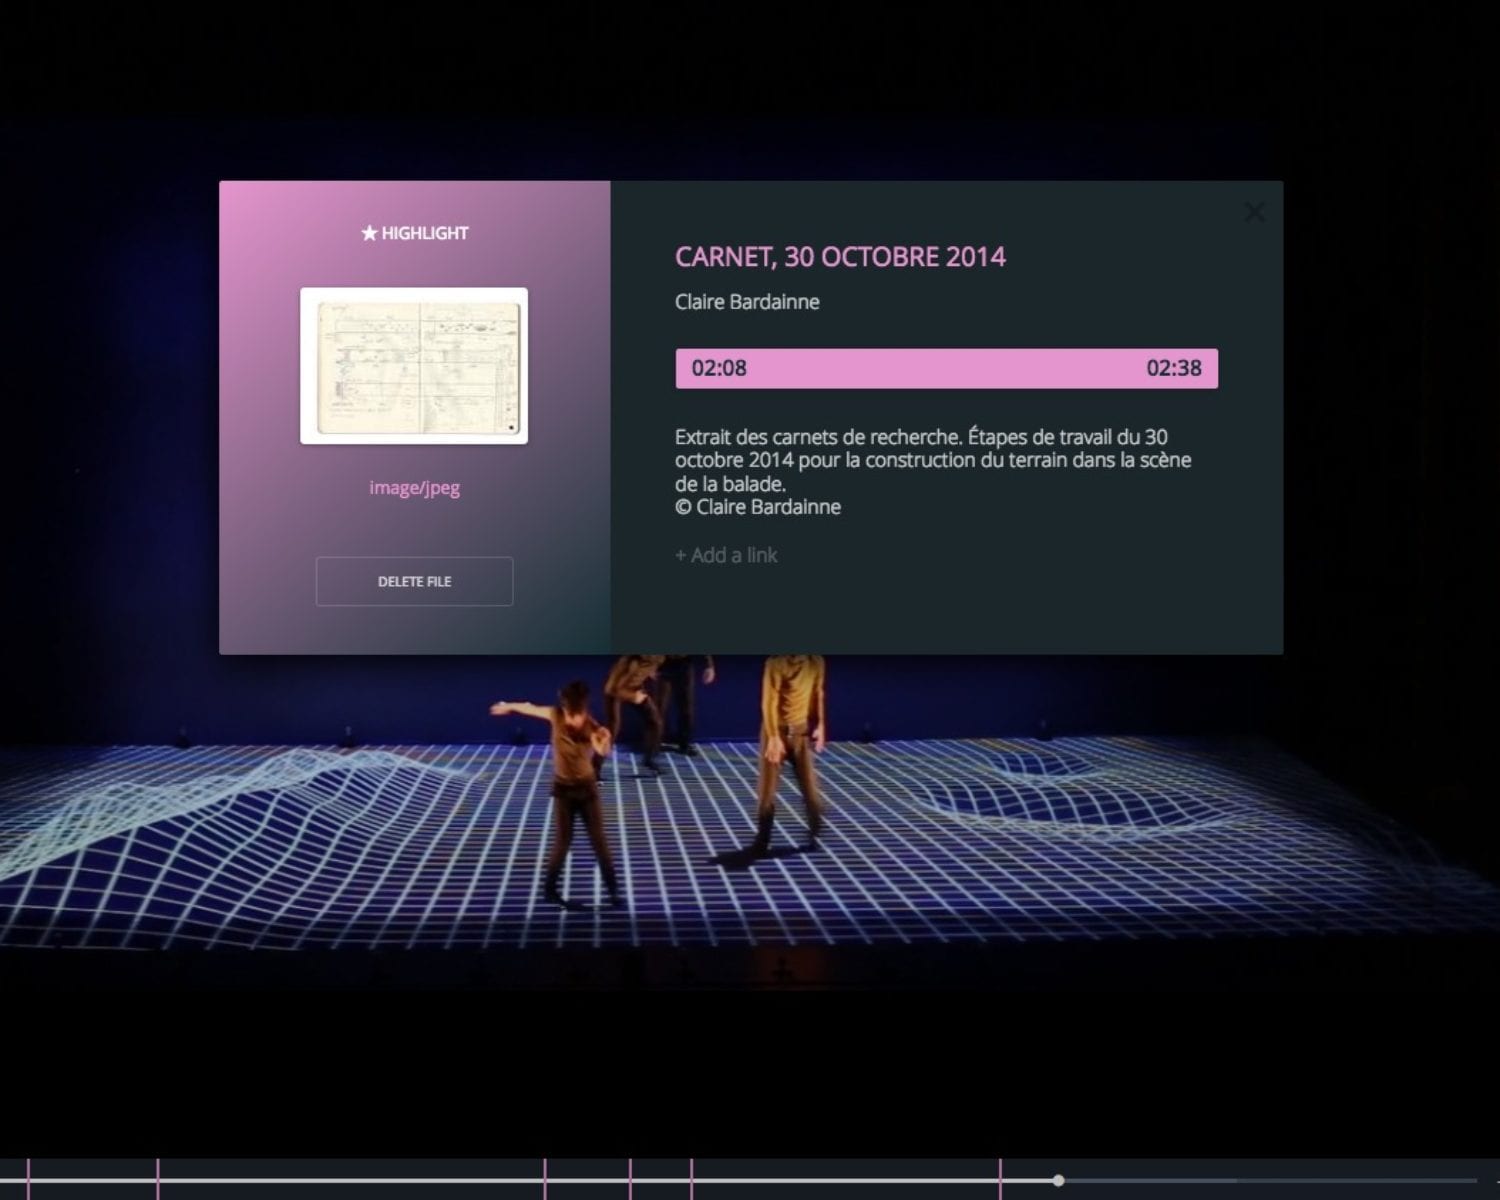Edit the title 'Carnet, 30 octobre 2014'
This screenshot has width=1500, height=1200.
[840, 257]
